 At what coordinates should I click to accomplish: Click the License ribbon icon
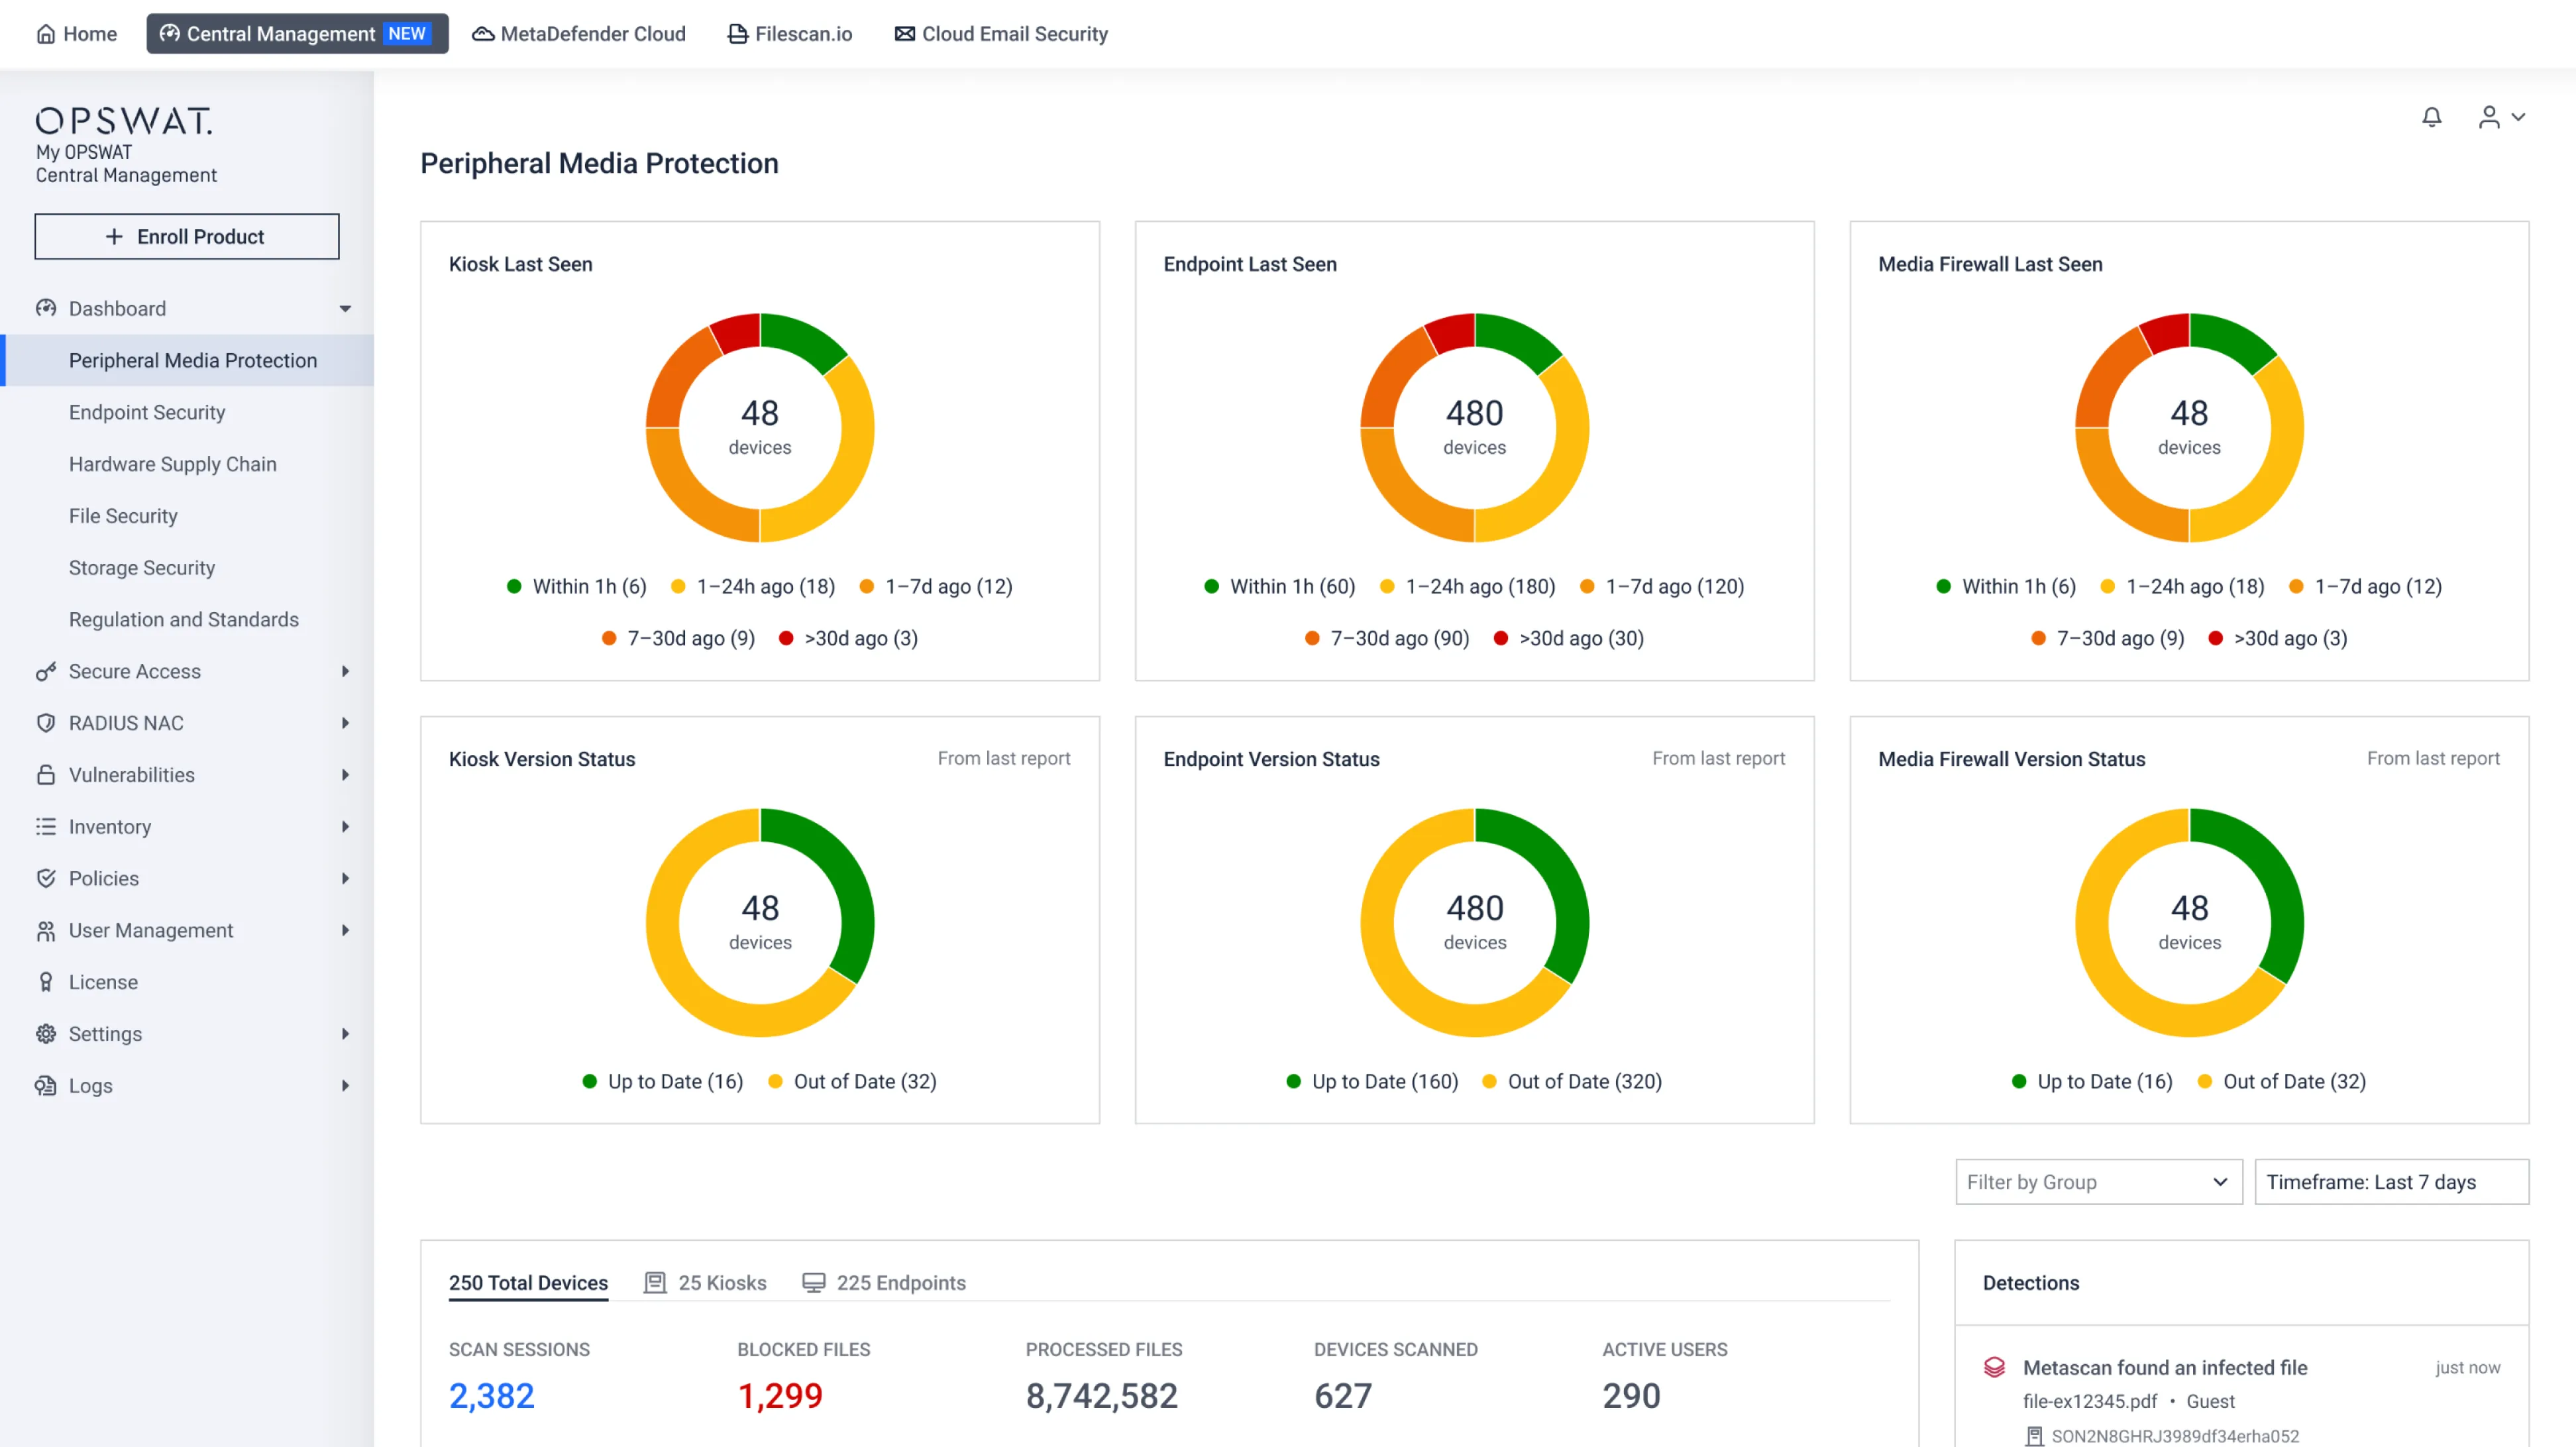coord(46,982)
